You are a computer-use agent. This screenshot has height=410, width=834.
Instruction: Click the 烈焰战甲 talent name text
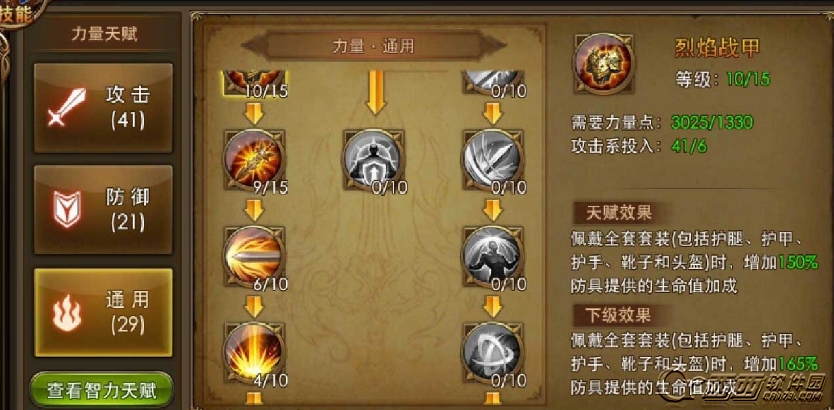click(717, 48)
